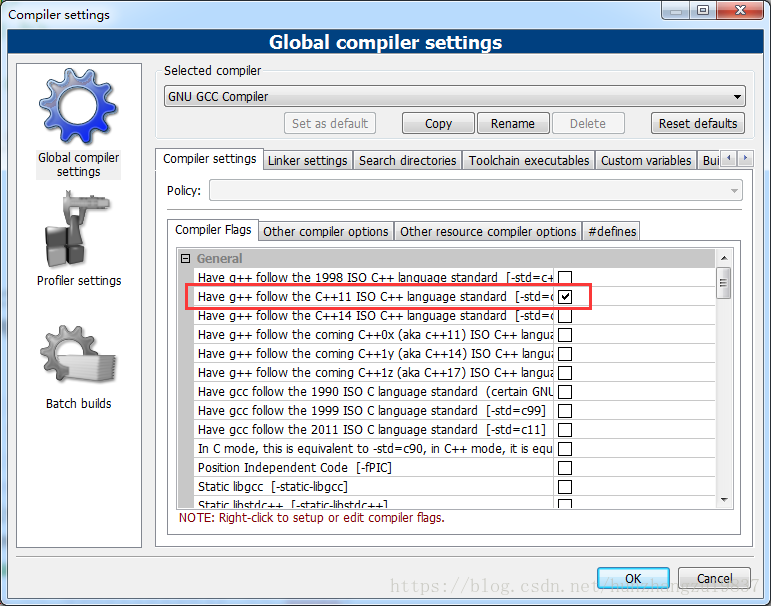The height and width of the screenshot is (606, 771).
Task: Check the Static libgcc checkbox
Action: pyautogui.click(x=565, y=486)
